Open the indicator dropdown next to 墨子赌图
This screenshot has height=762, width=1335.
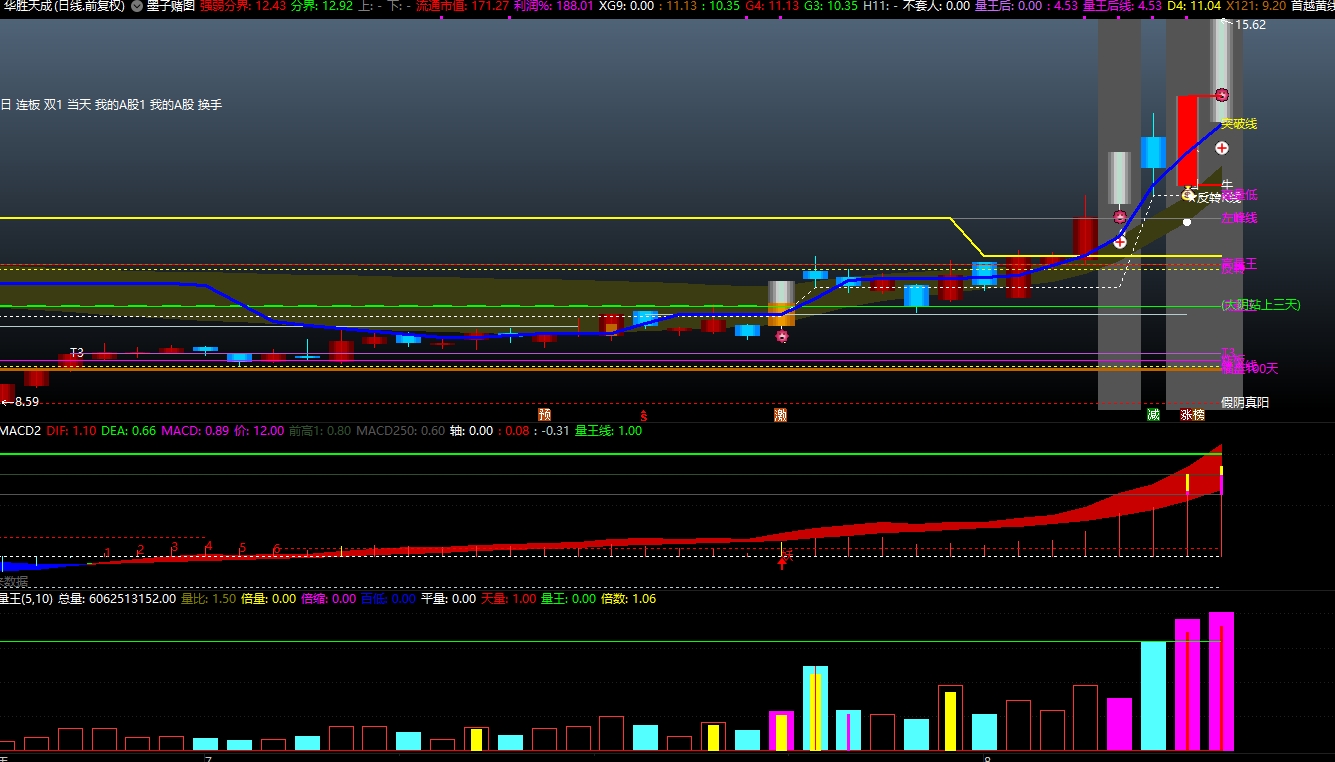pos(137,6)
